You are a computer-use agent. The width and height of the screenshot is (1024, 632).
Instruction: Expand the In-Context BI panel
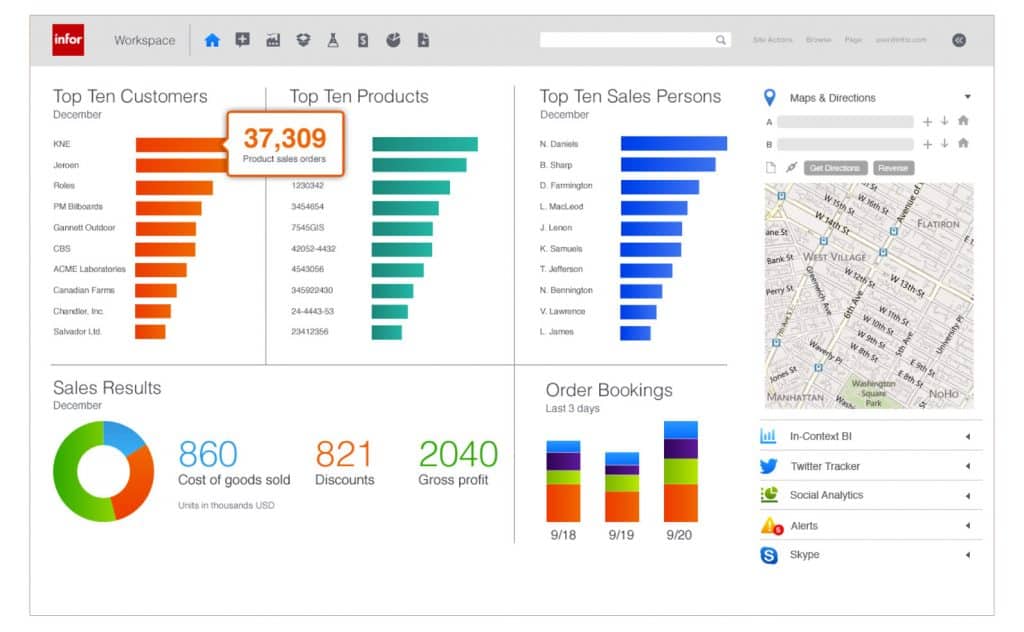[x=965, y=435]
